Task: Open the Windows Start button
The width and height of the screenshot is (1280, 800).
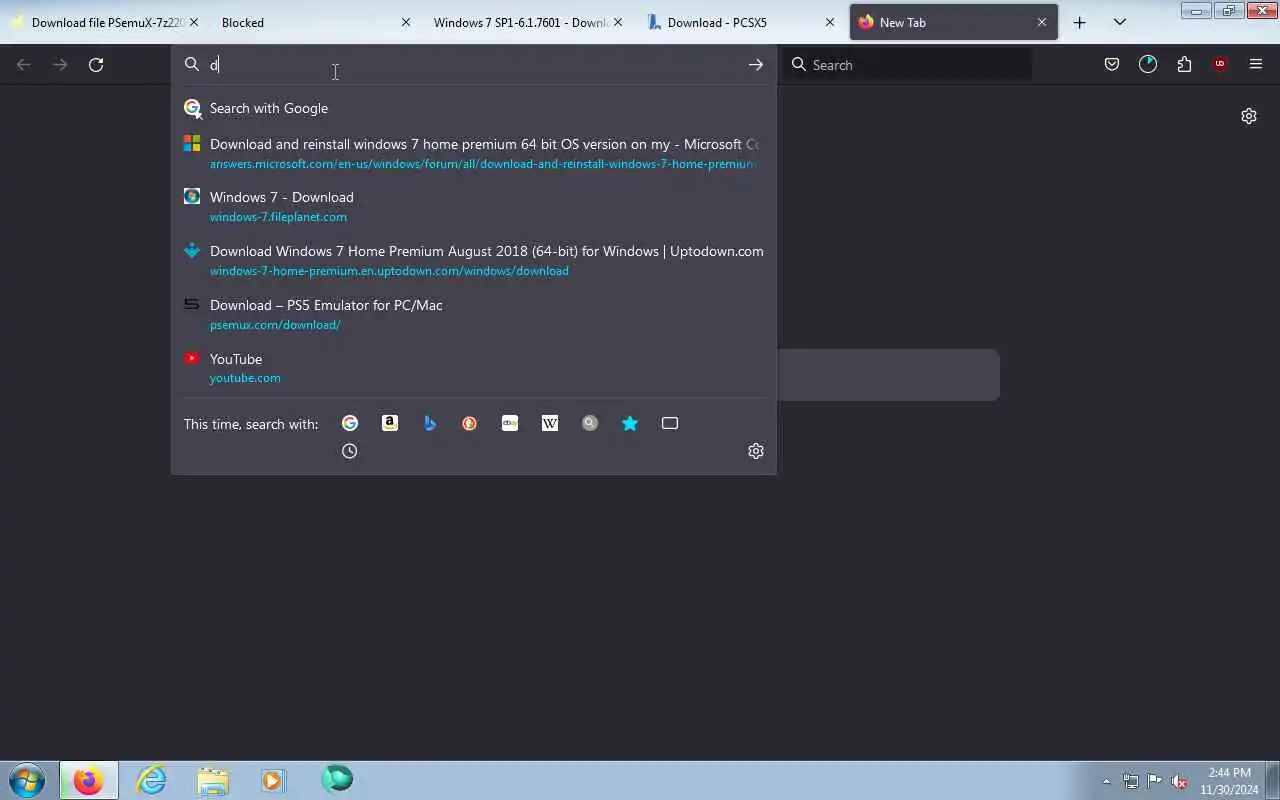Action: [27, 780]
